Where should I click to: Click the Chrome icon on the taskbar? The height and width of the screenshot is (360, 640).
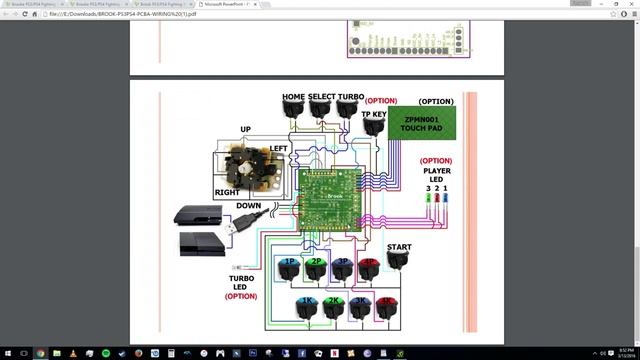[x=40, y=353]
